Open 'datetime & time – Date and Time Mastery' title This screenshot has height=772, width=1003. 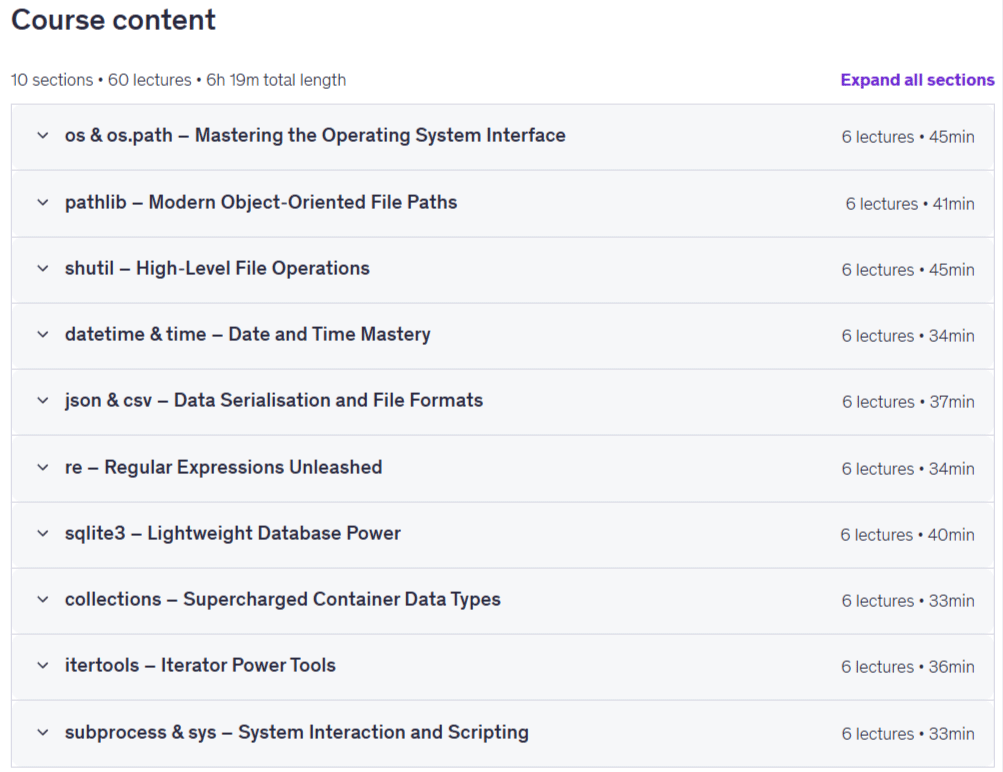click(248, 335)
